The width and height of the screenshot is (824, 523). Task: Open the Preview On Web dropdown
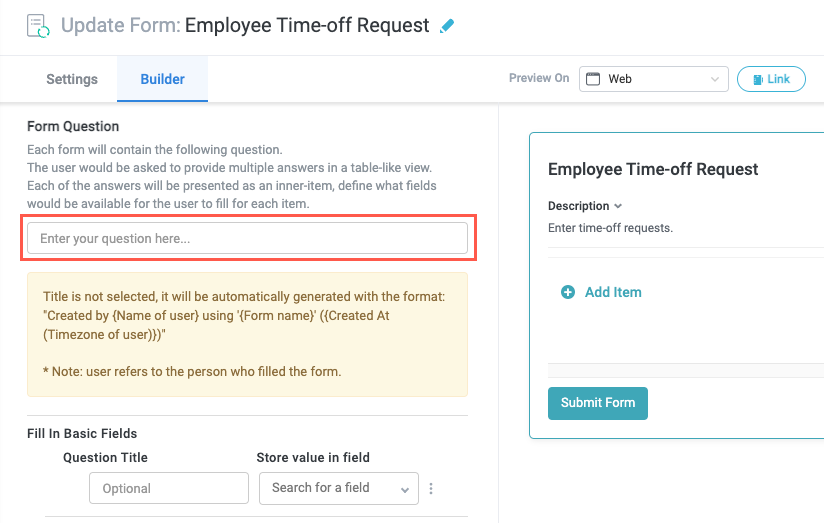(x=654, y=79)
